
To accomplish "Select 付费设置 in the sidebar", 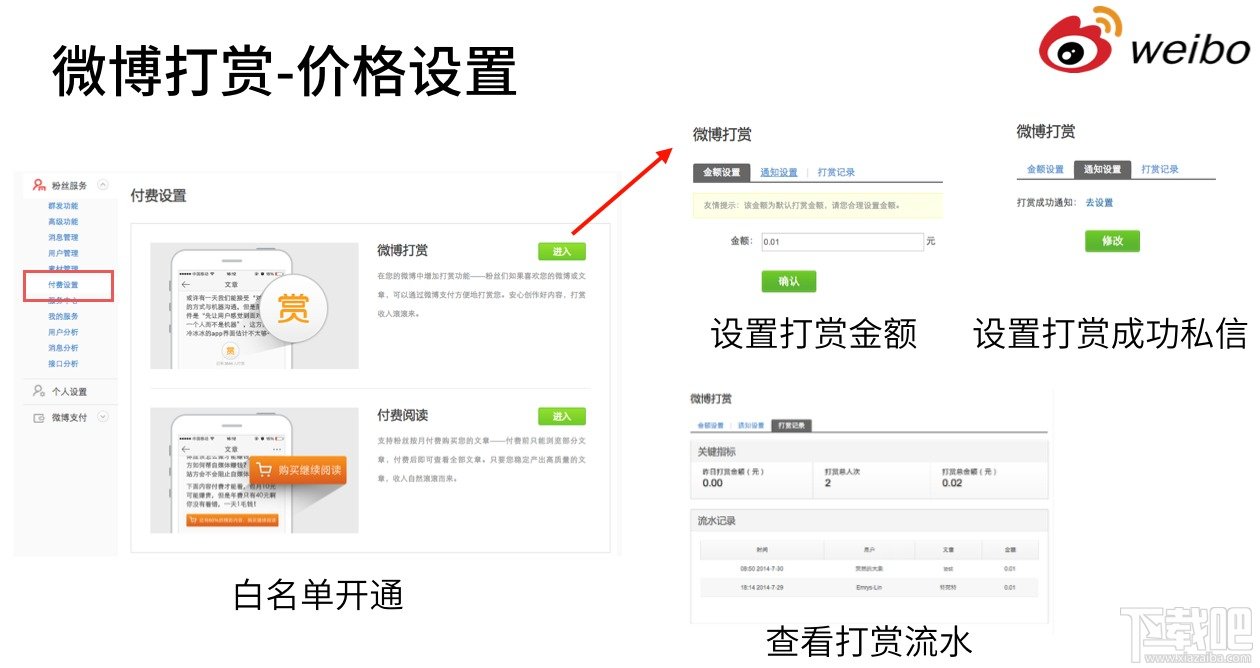I will [63, 286].
